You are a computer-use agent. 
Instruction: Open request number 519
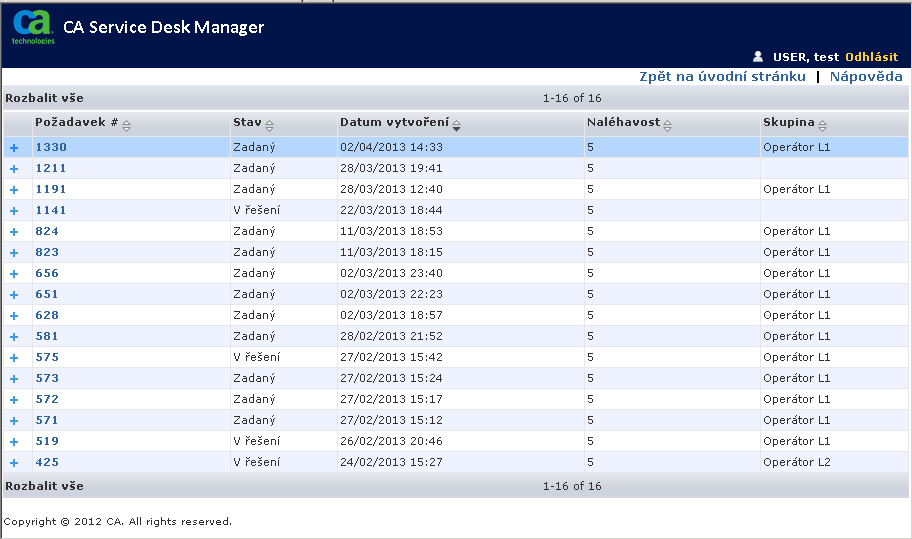[47, 441]
